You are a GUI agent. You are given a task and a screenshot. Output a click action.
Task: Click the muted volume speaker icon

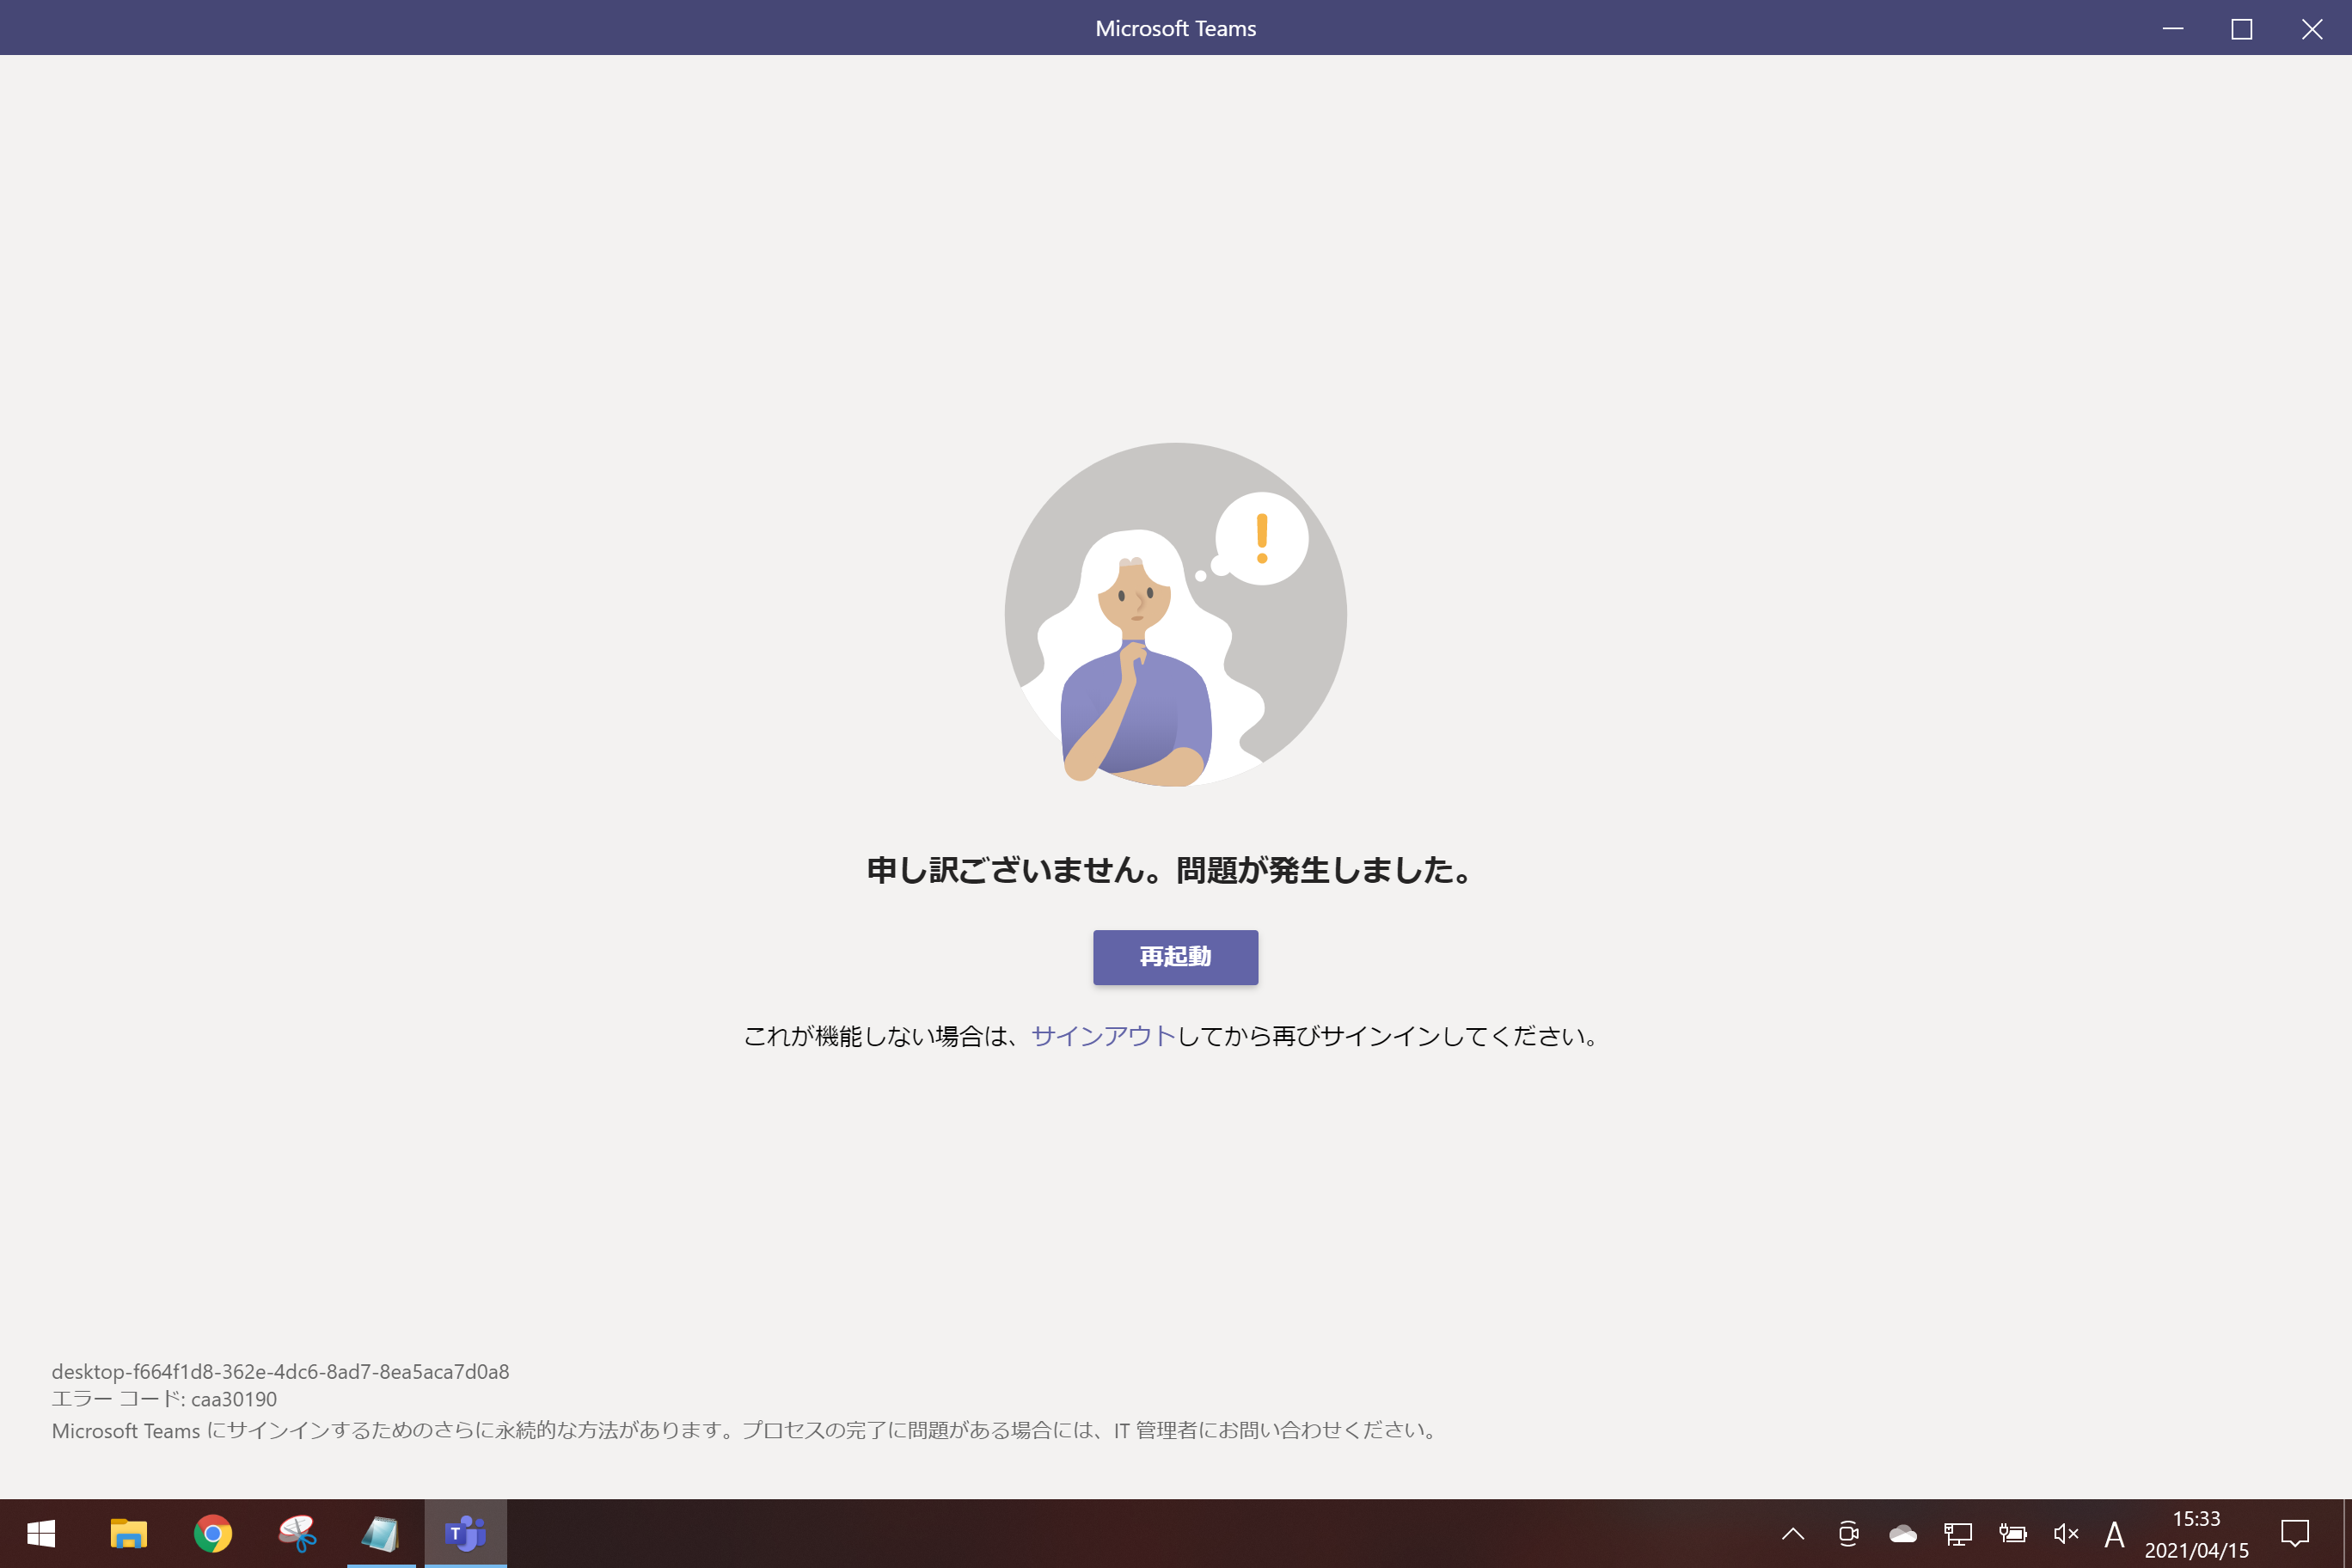pyautogui.click(x=2066, y=1533)
